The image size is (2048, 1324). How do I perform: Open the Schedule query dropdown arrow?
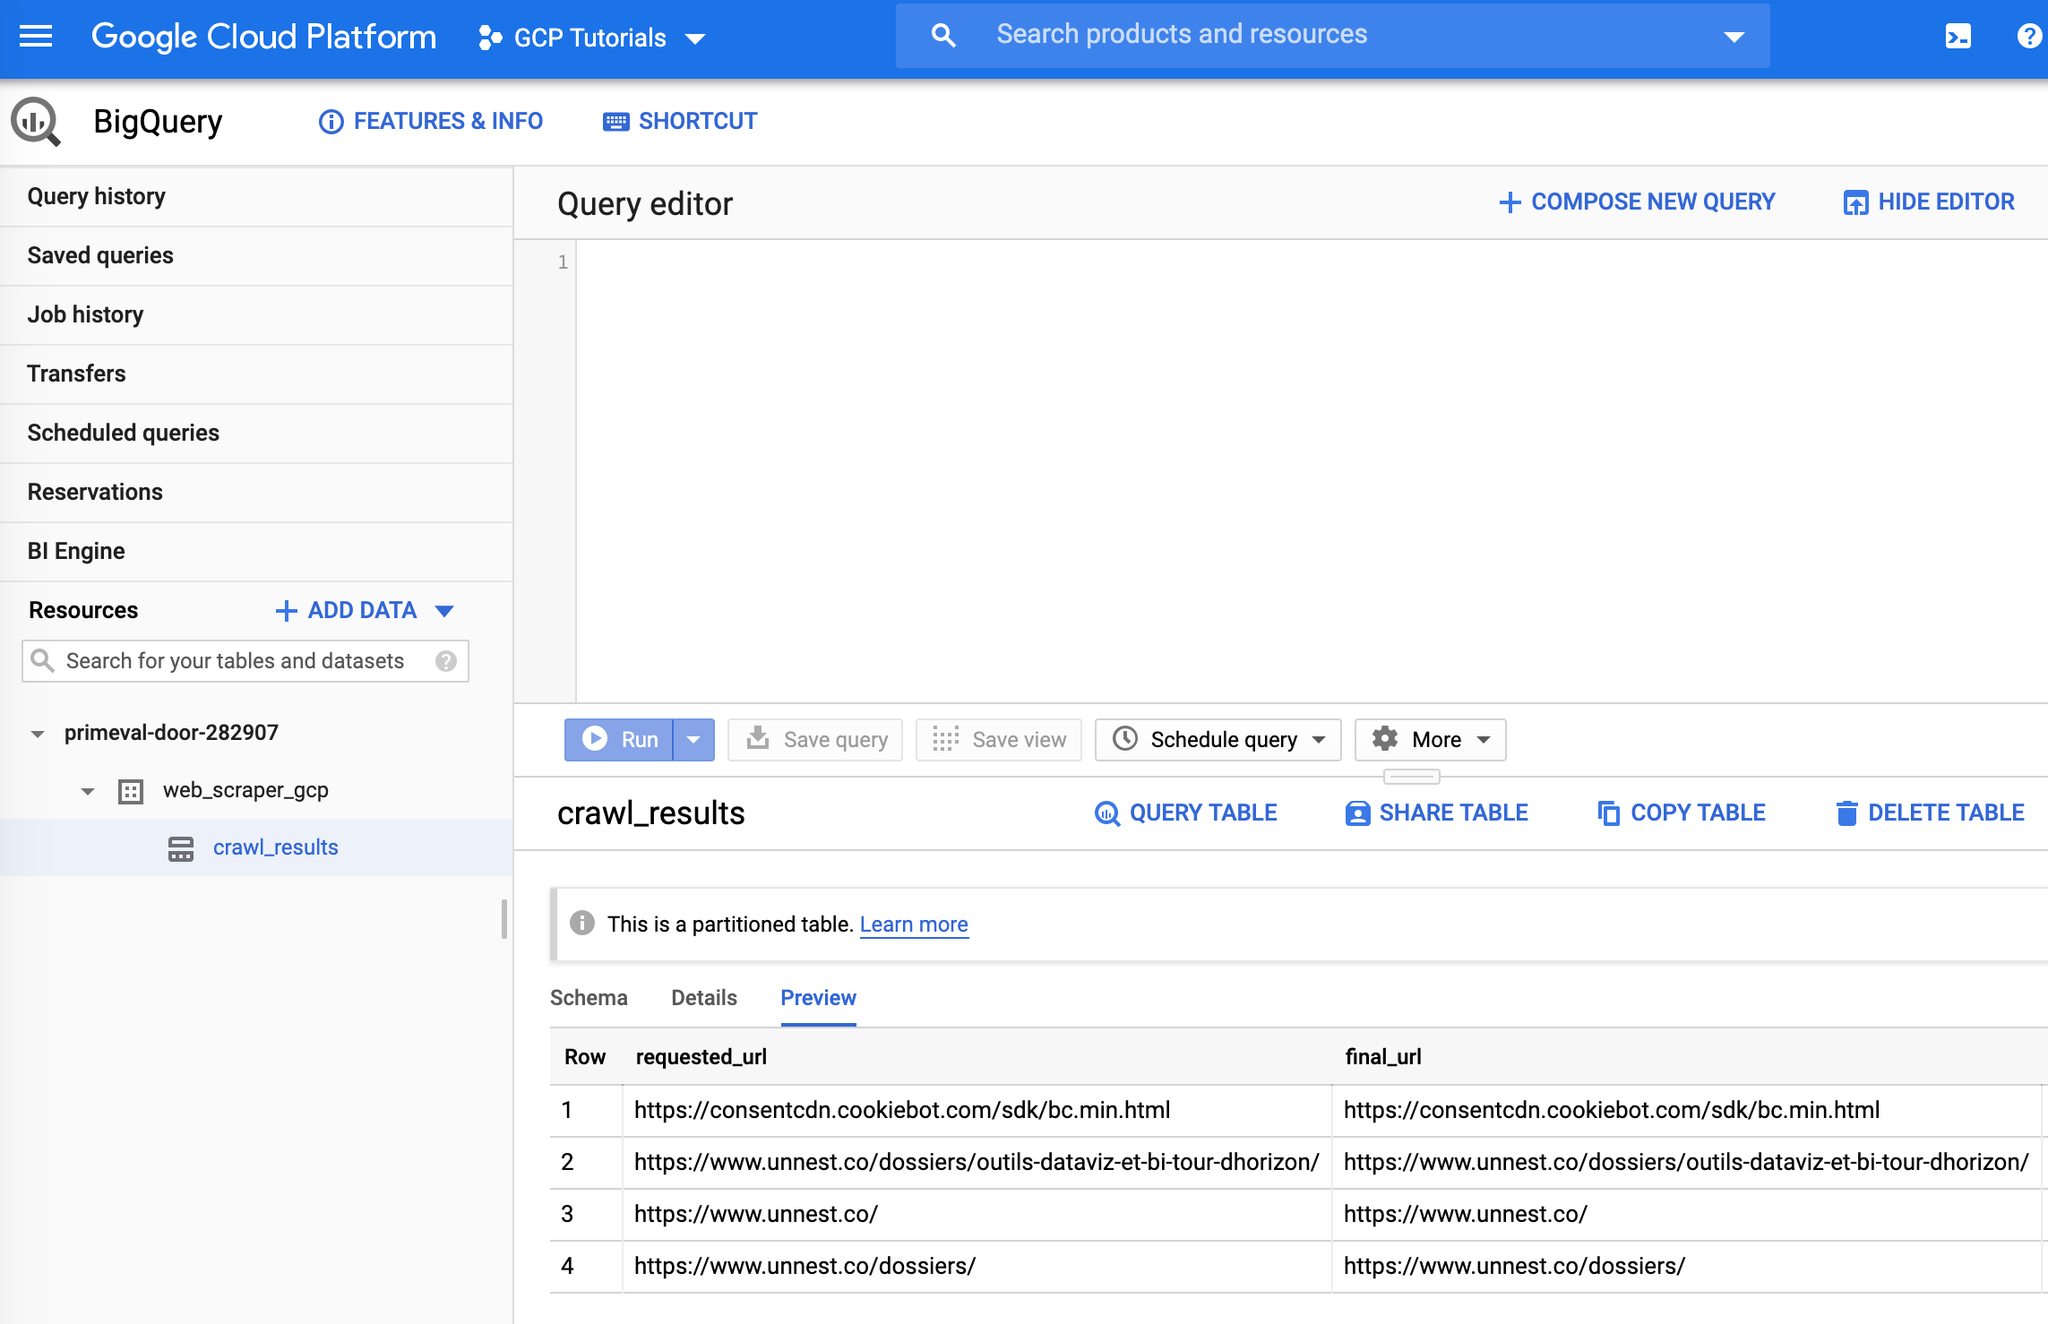pyautogui.click(x=1318, y=740)
